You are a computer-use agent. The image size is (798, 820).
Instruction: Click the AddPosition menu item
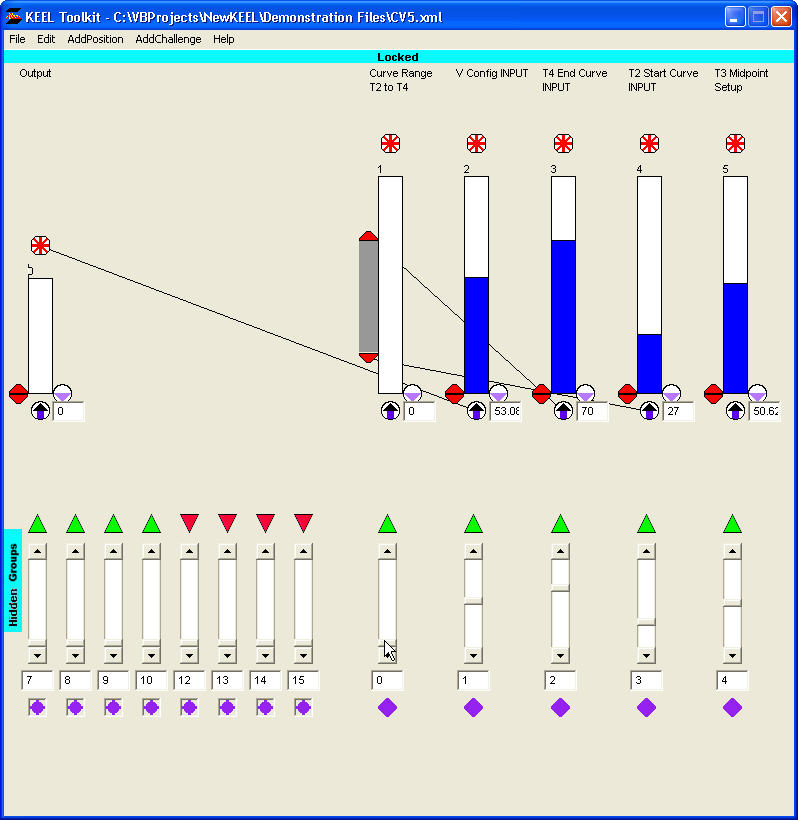(95, 39)
